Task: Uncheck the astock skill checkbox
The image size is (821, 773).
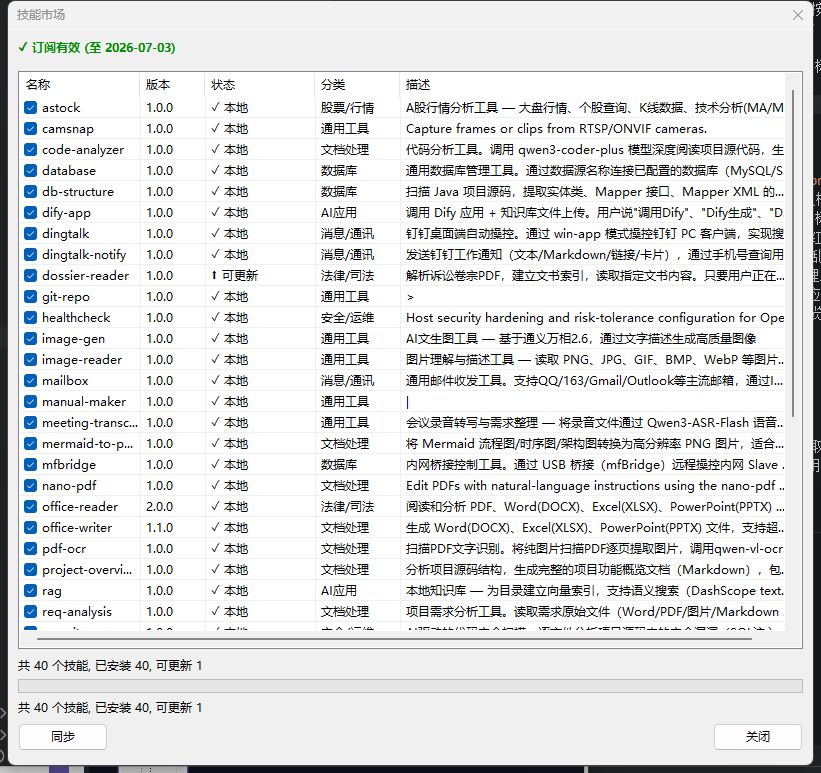Action: 31,108
